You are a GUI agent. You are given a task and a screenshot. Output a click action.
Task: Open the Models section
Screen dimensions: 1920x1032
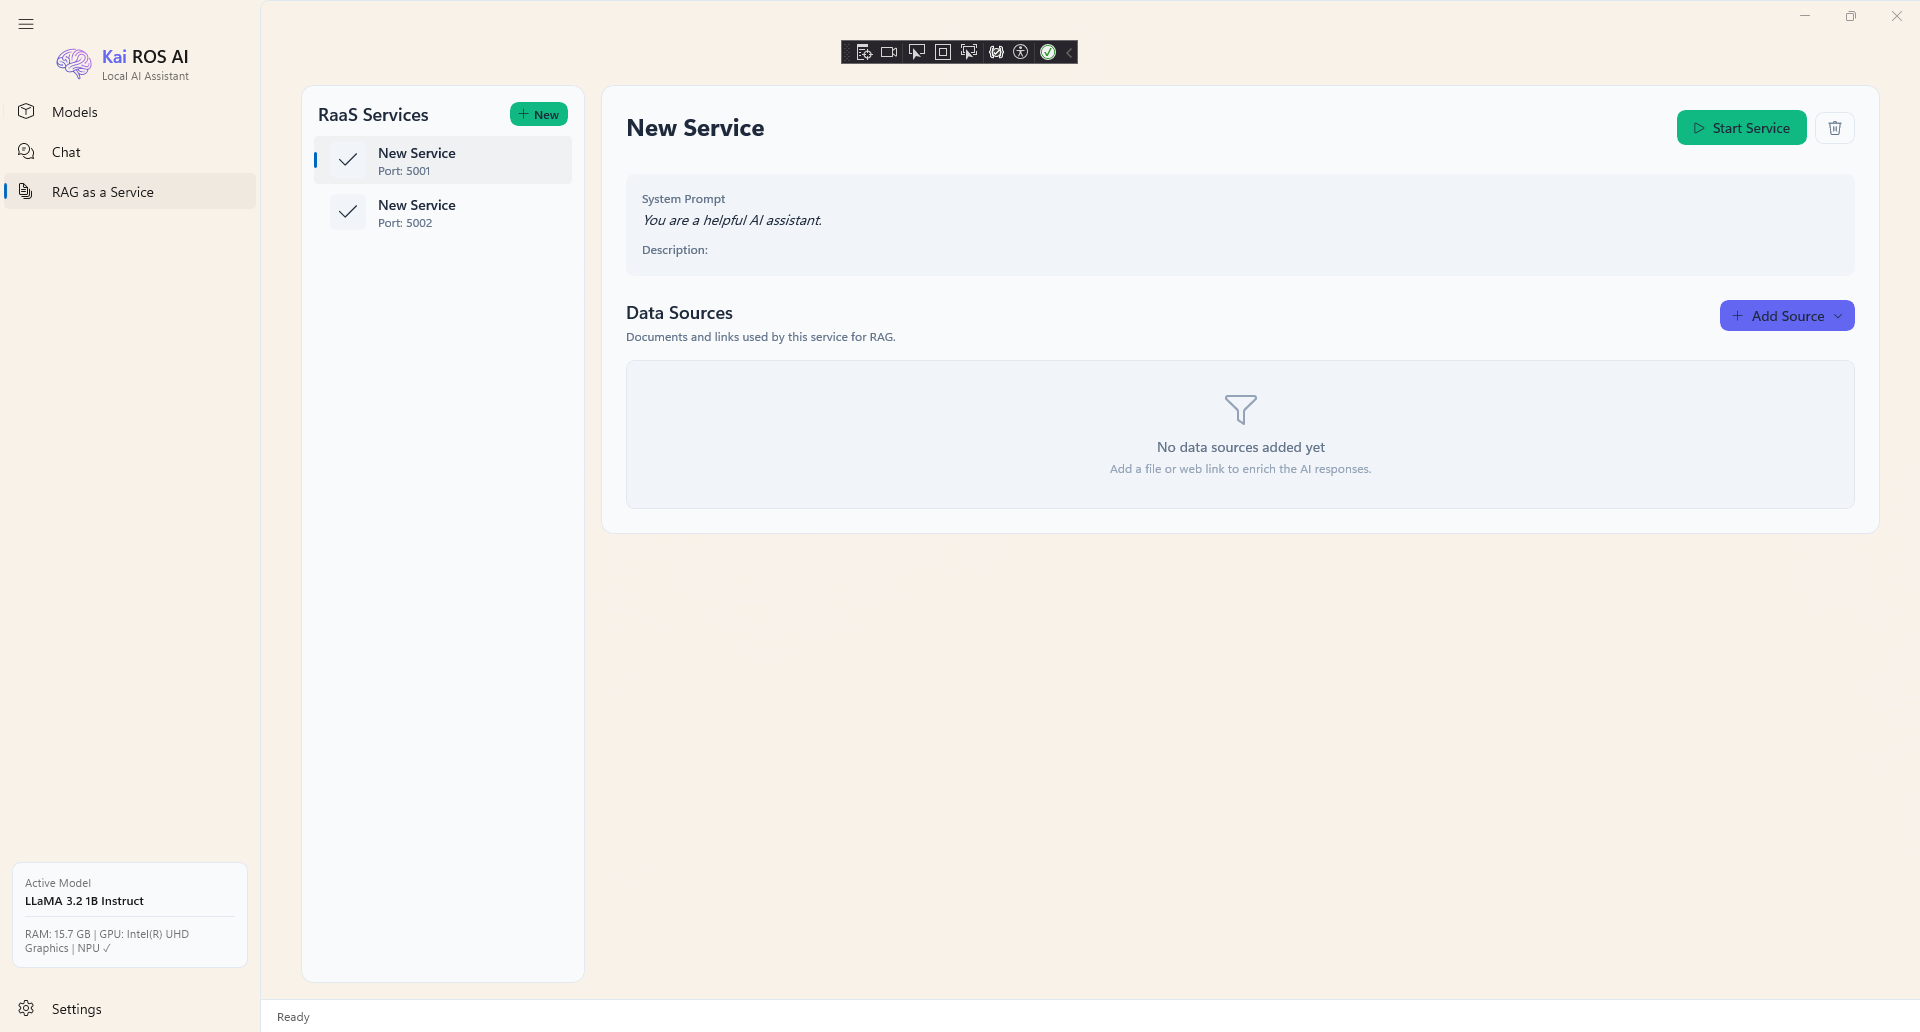click(74, 111)
